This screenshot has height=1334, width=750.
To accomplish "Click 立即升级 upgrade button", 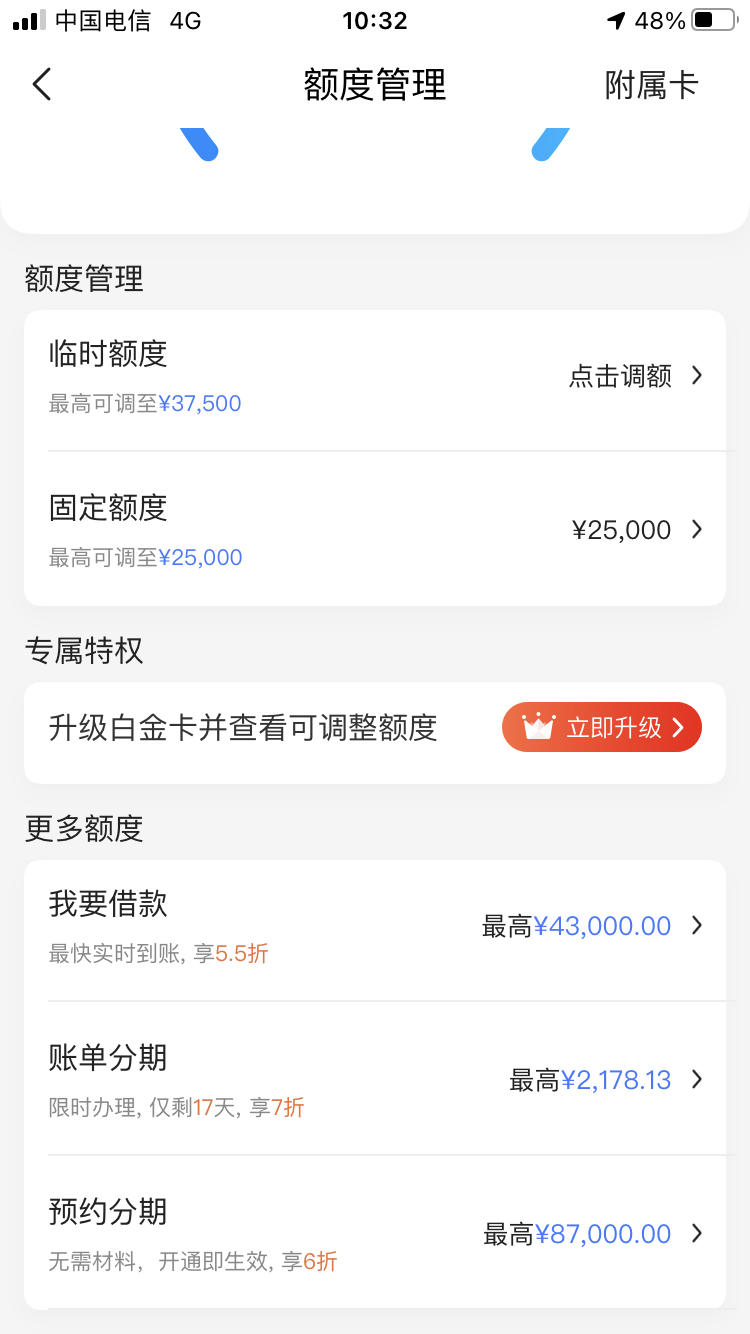I will click(x=602, y=727).
